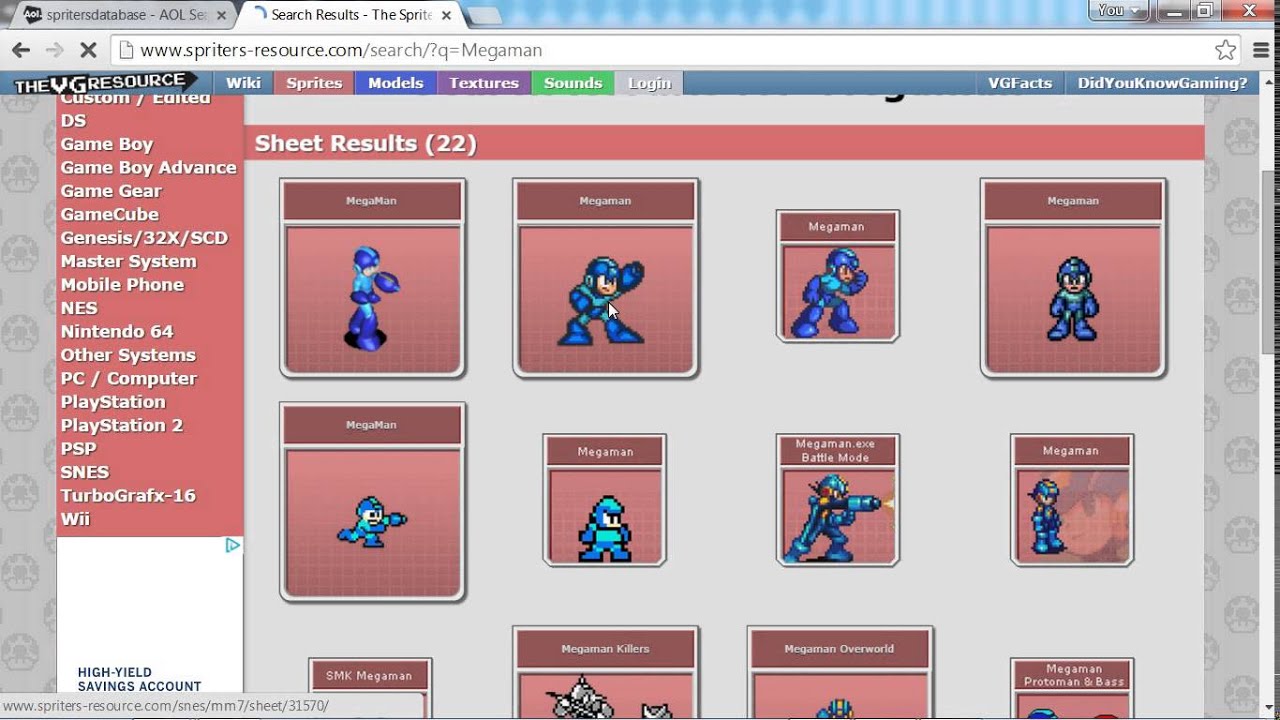Click the AdChoices icon on the advertisement
Screen dimensions: 1280x720
[232, 545]
